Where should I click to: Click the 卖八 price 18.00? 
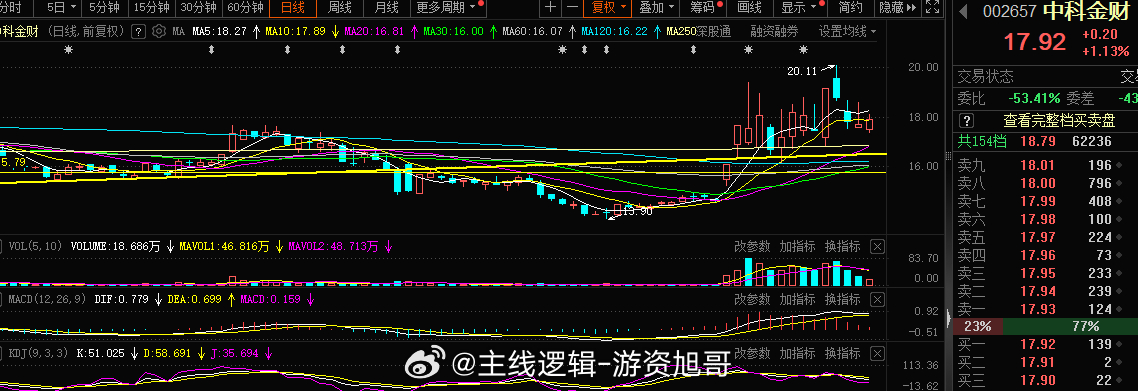(x=1038, y=184)
